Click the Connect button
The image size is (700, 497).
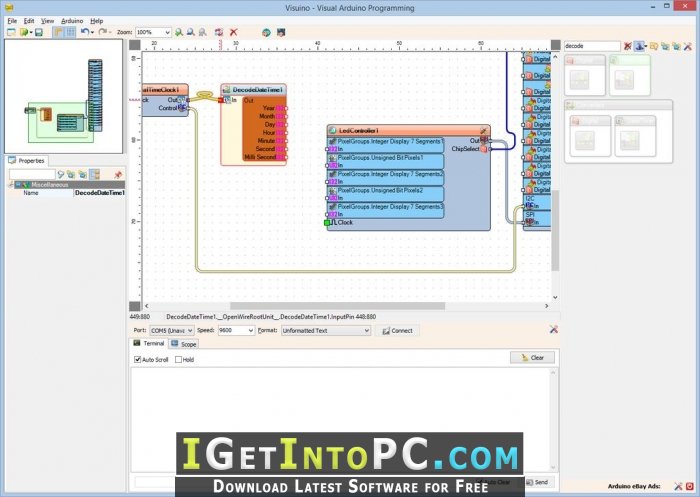point(397,330)
